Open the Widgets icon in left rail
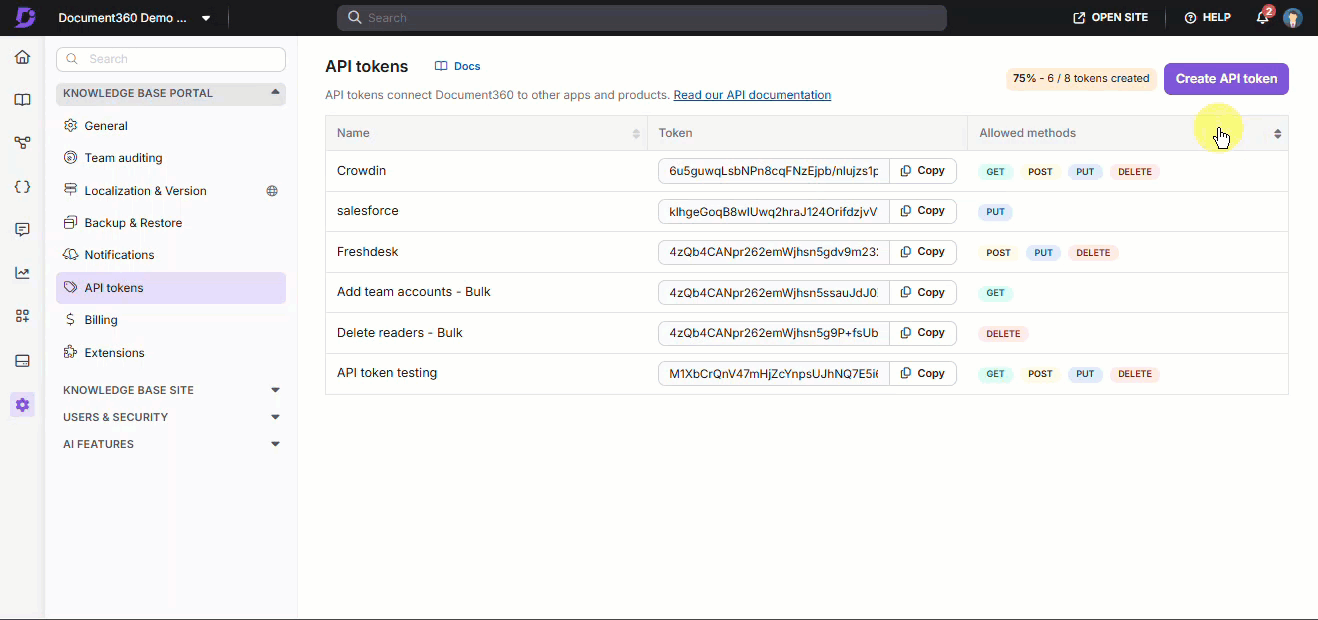This screenshot has width=1318, height=620. tap(22, 316)
